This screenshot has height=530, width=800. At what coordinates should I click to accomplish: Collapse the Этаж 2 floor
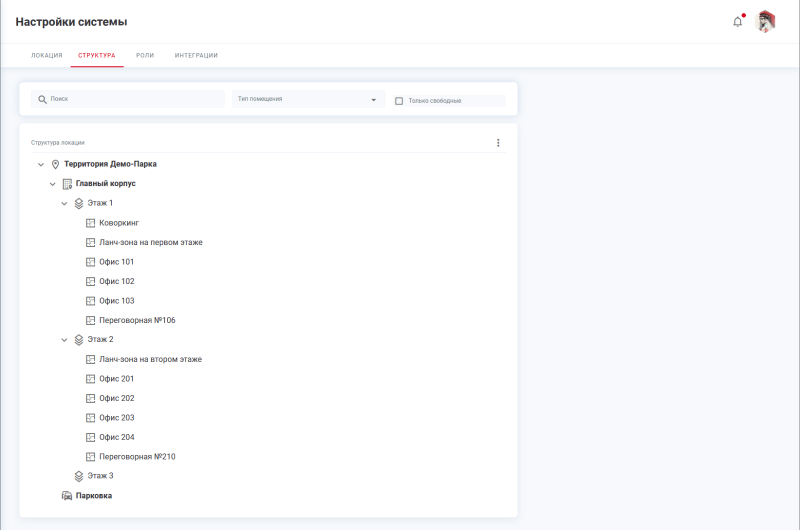pyautogui.click(x=65, y=340)
